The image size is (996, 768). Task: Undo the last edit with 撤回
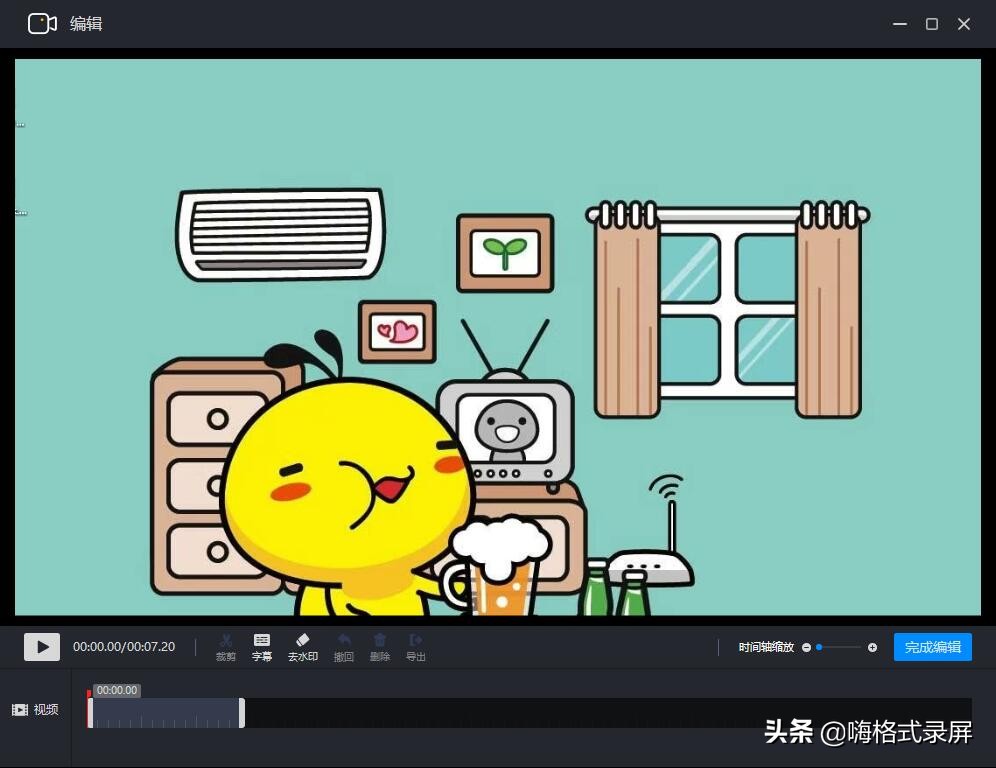click(x=343, y=646)
